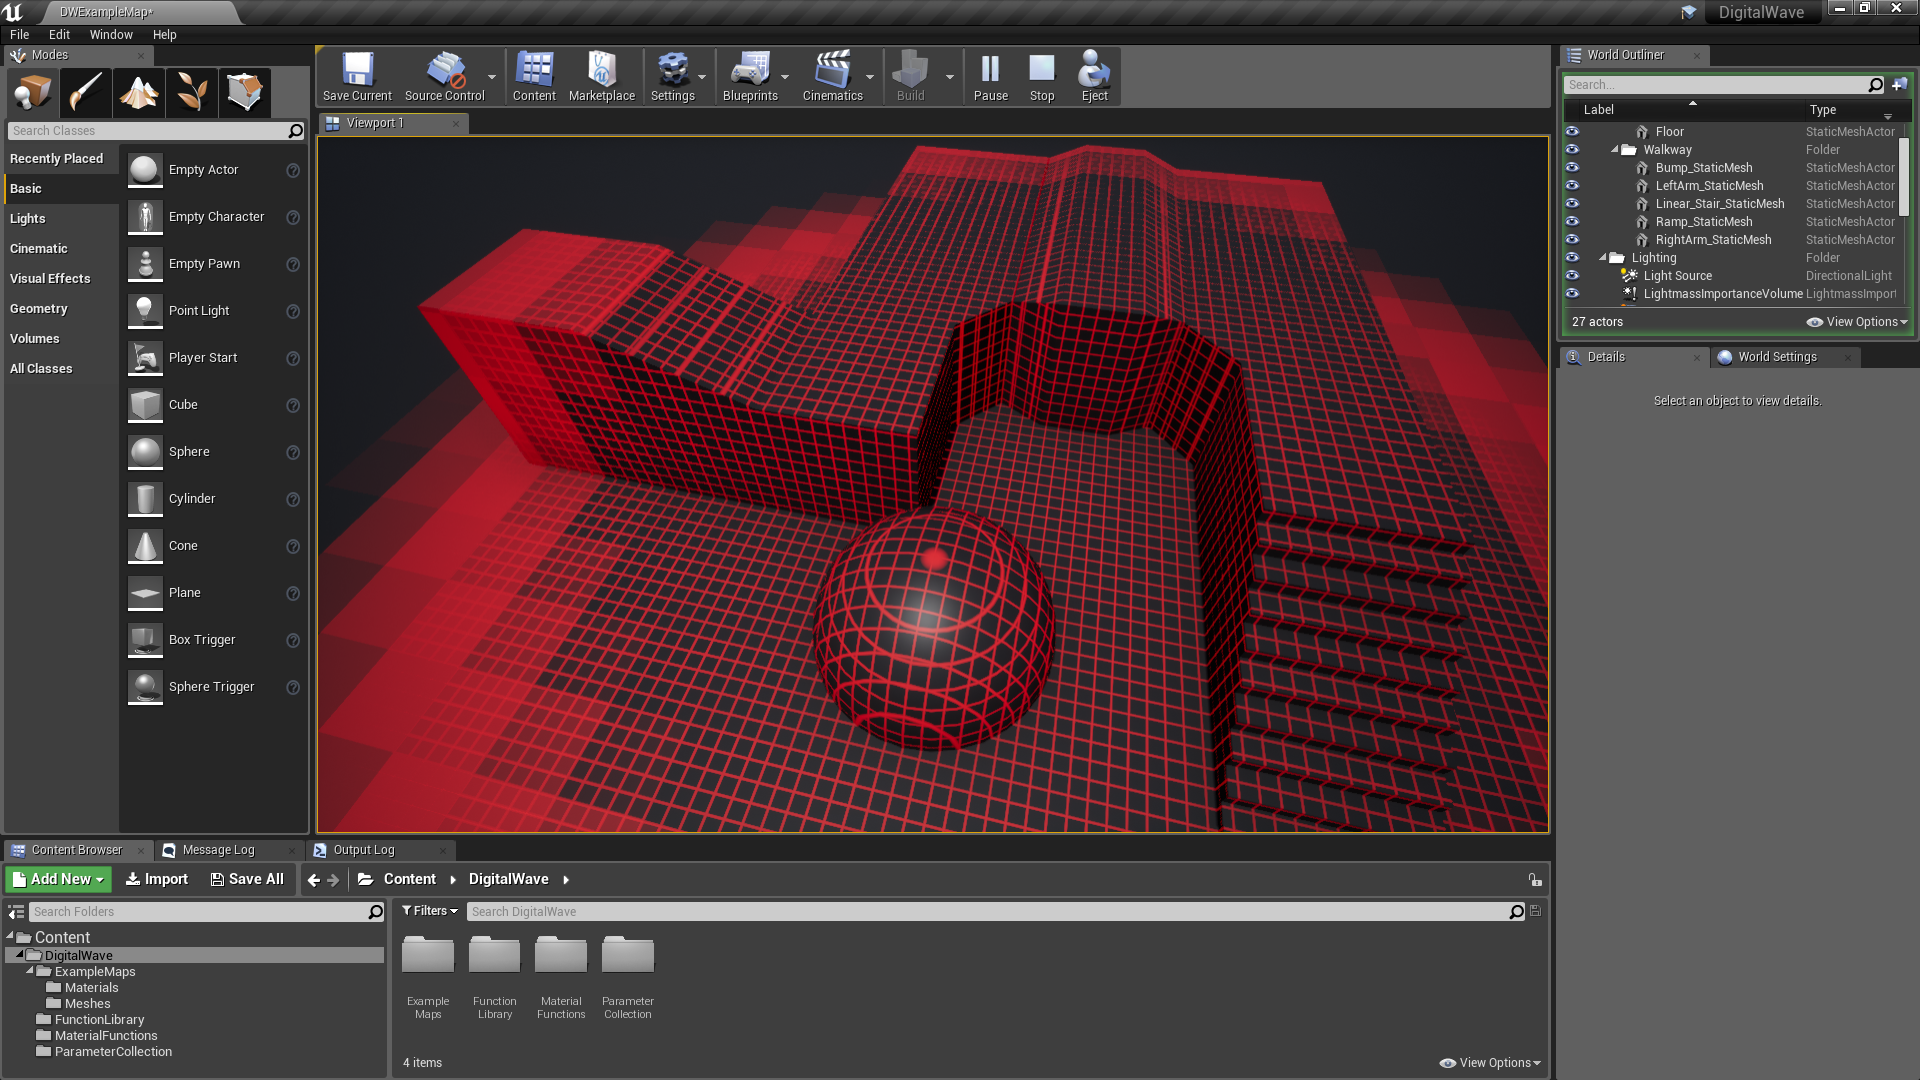
Task: Open the Window menu
Action: (x=111, y=34)
